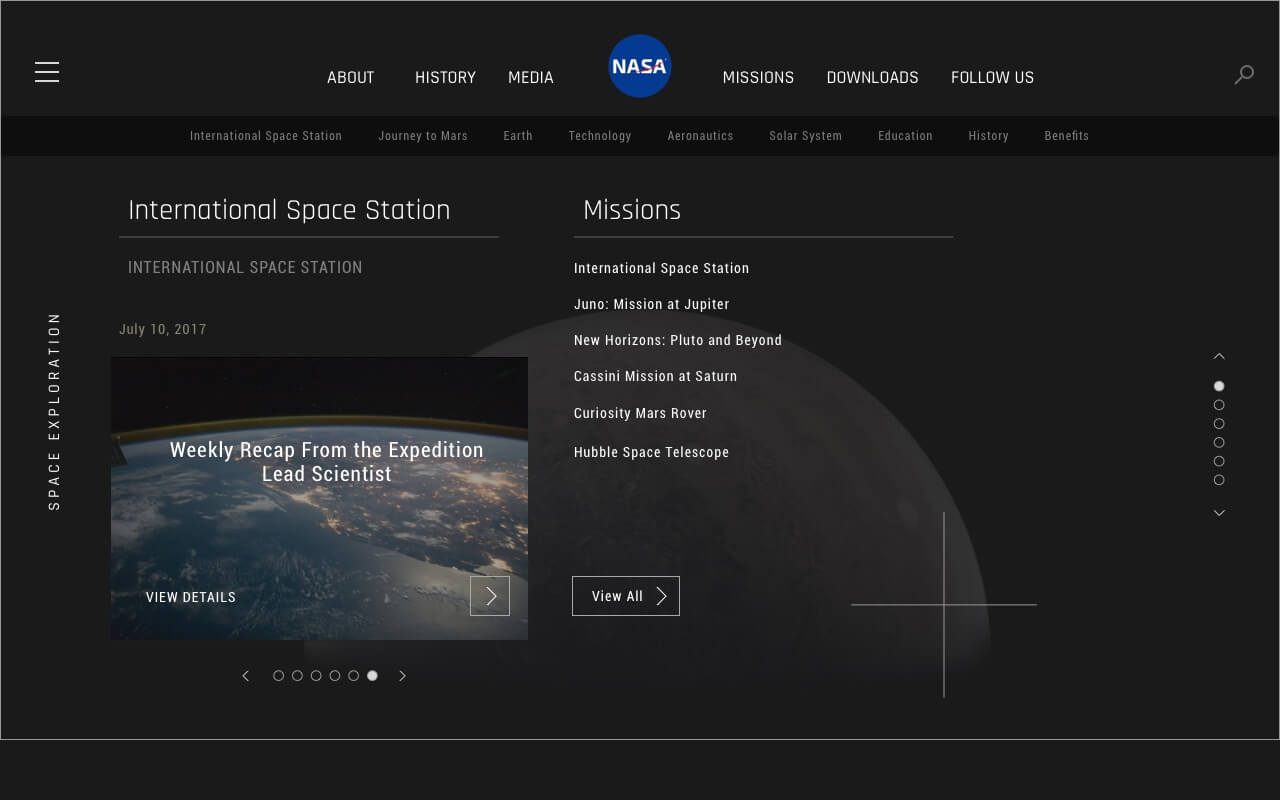Select second carousel dot under image
This screenshot has height=800, width=1280.
click(297, 676)
